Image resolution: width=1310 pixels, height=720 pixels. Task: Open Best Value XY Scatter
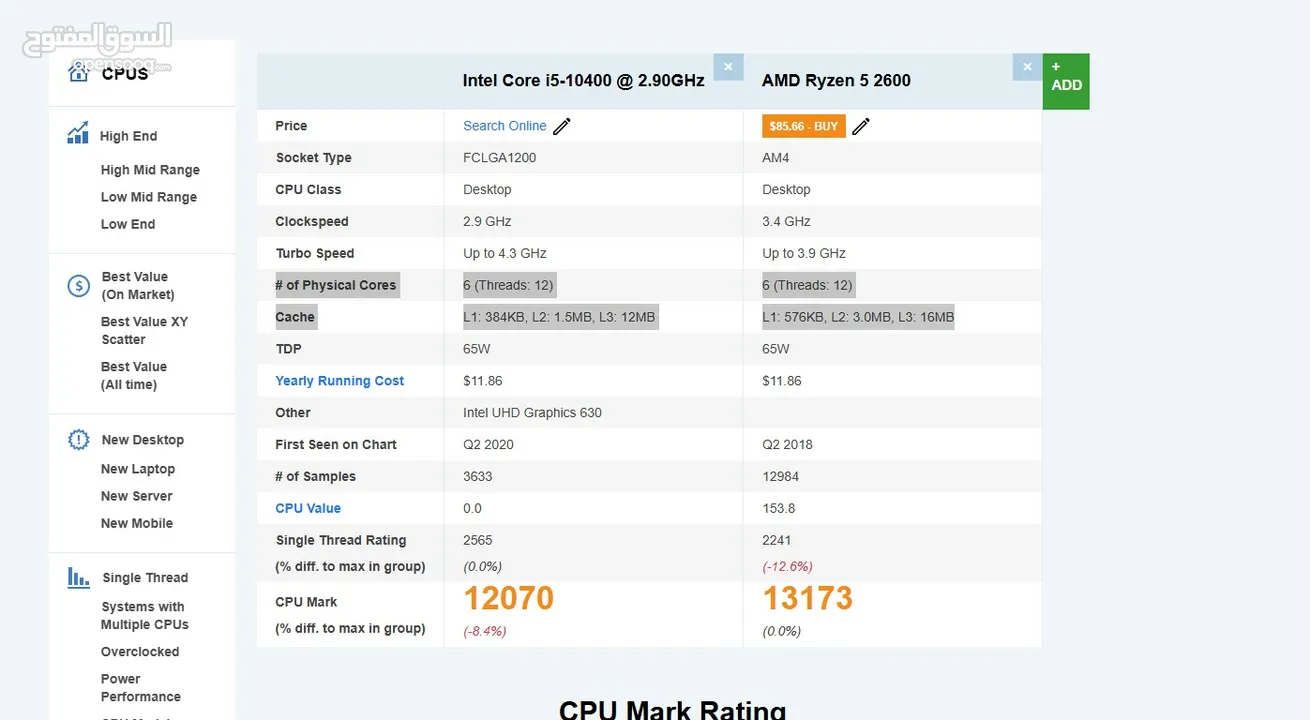[144, 331]
